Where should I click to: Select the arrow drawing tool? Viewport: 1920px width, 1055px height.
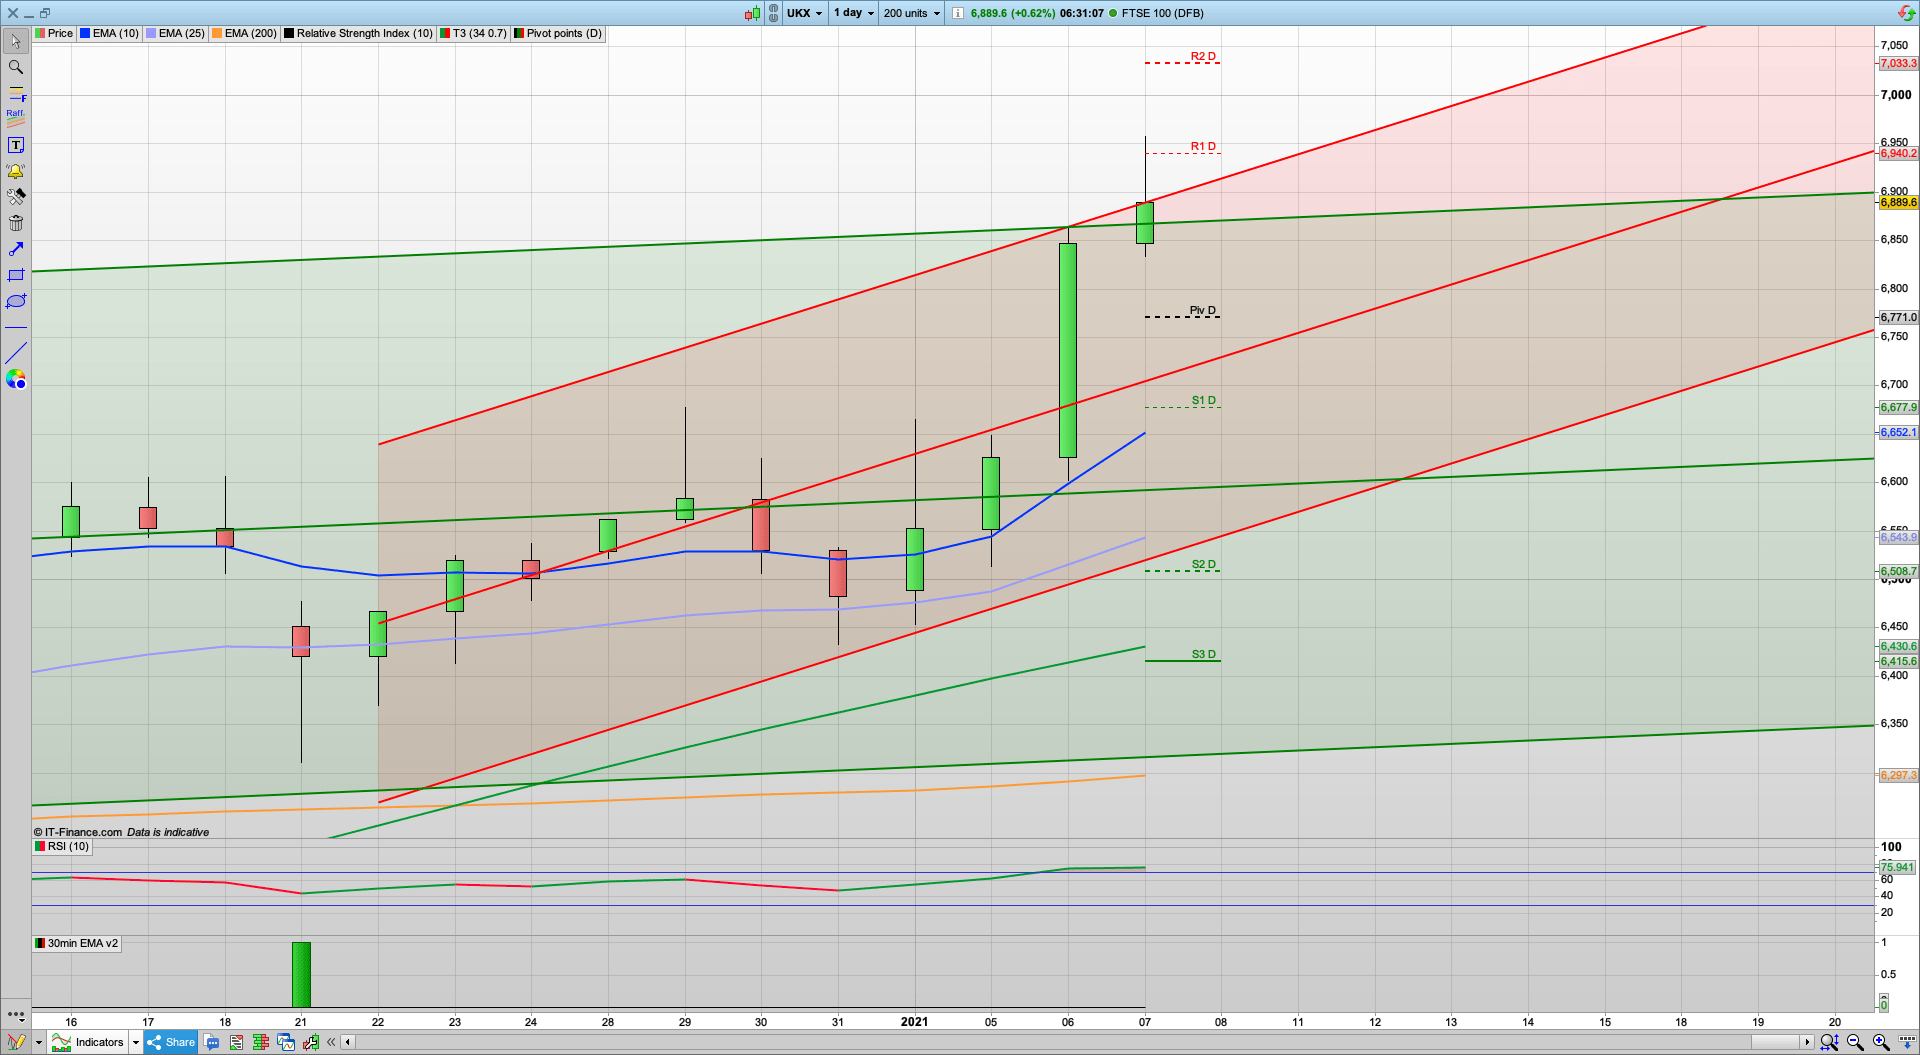click(15, 249)
